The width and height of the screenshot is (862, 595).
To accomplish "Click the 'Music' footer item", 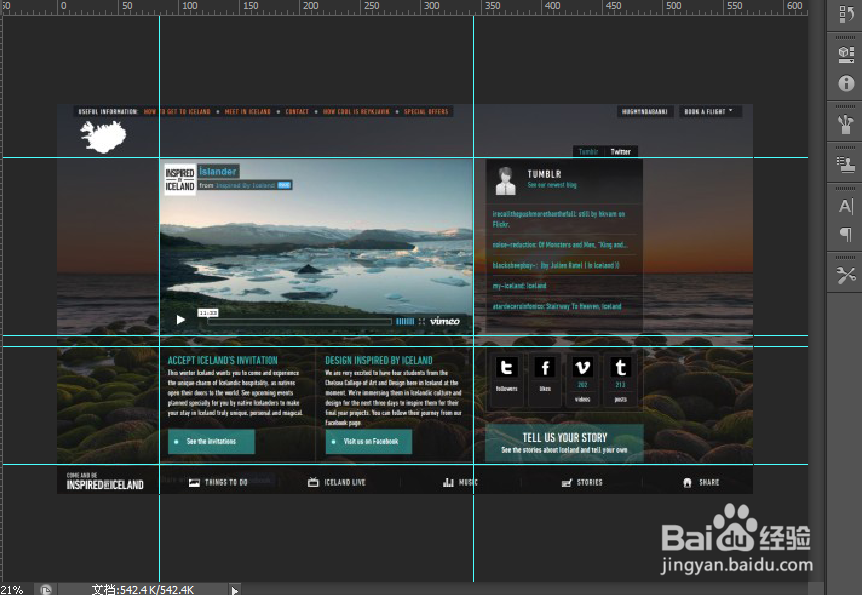I will [x=460, y=482].
